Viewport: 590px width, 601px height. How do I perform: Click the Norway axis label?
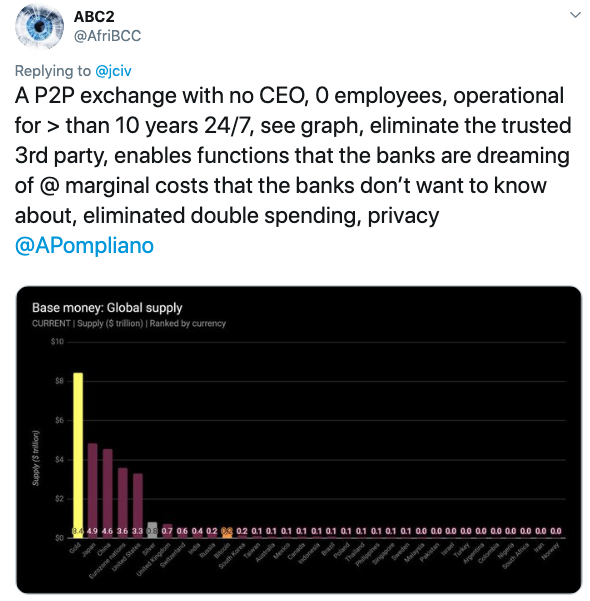[549, 552]
